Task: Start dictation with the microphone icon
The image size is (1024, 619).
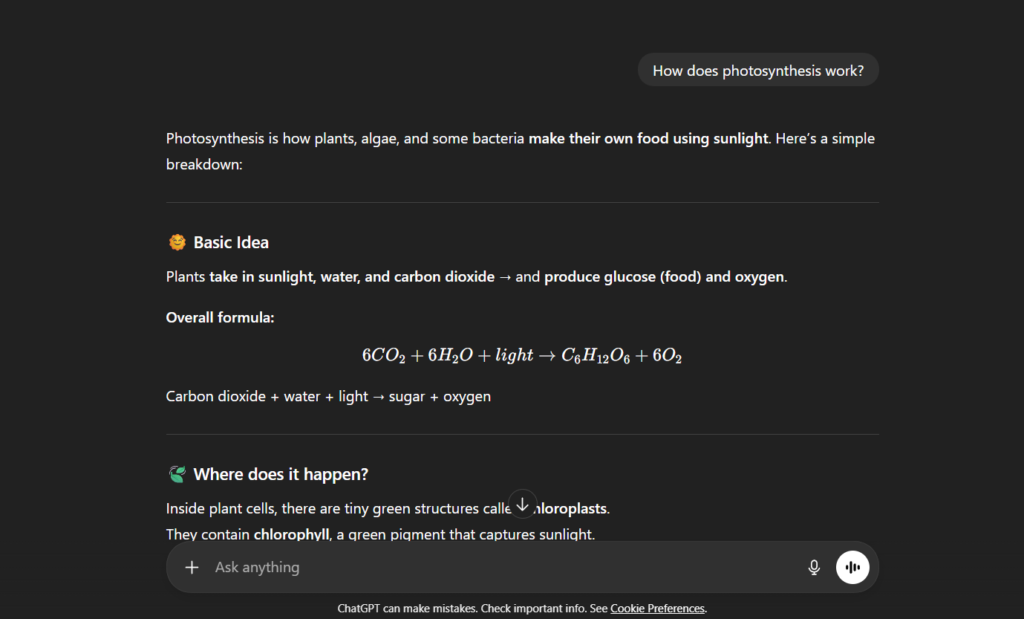Action: 814,568
